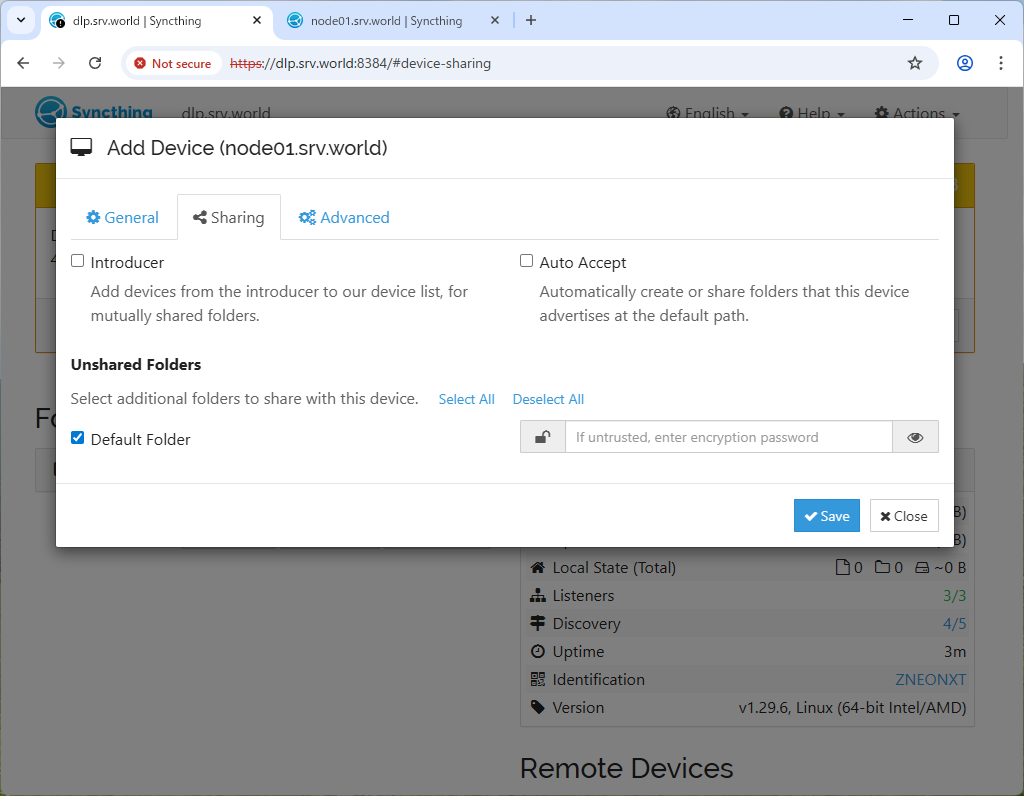Click the Local State folder count icon
The width and height of the screenshot is (1024, 796).
(x=882, y=567)
